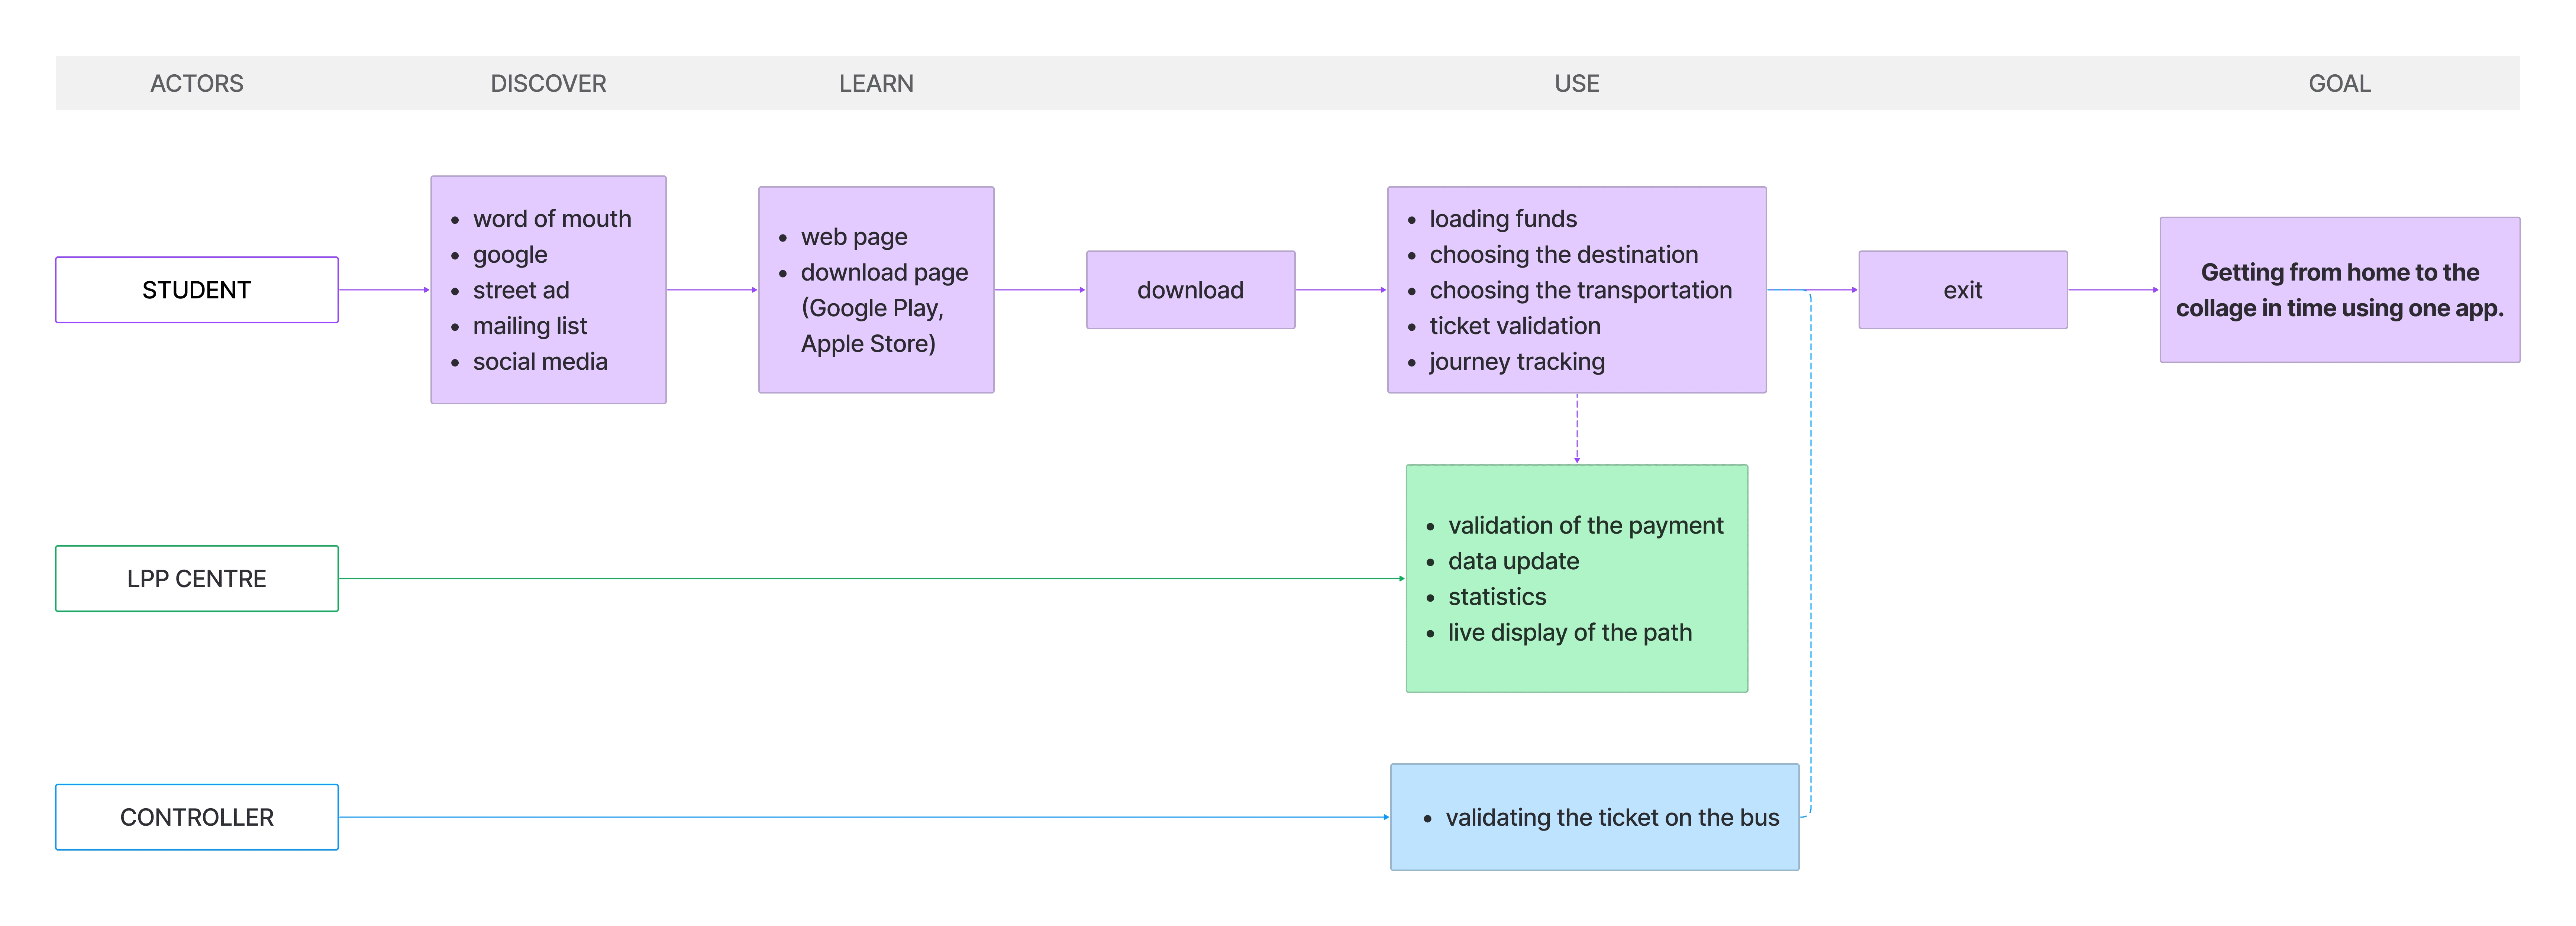This screenshot has height=926, width=2576.
Task: Select the 'ticket validation' bullet
Action: pos(1515,326)
